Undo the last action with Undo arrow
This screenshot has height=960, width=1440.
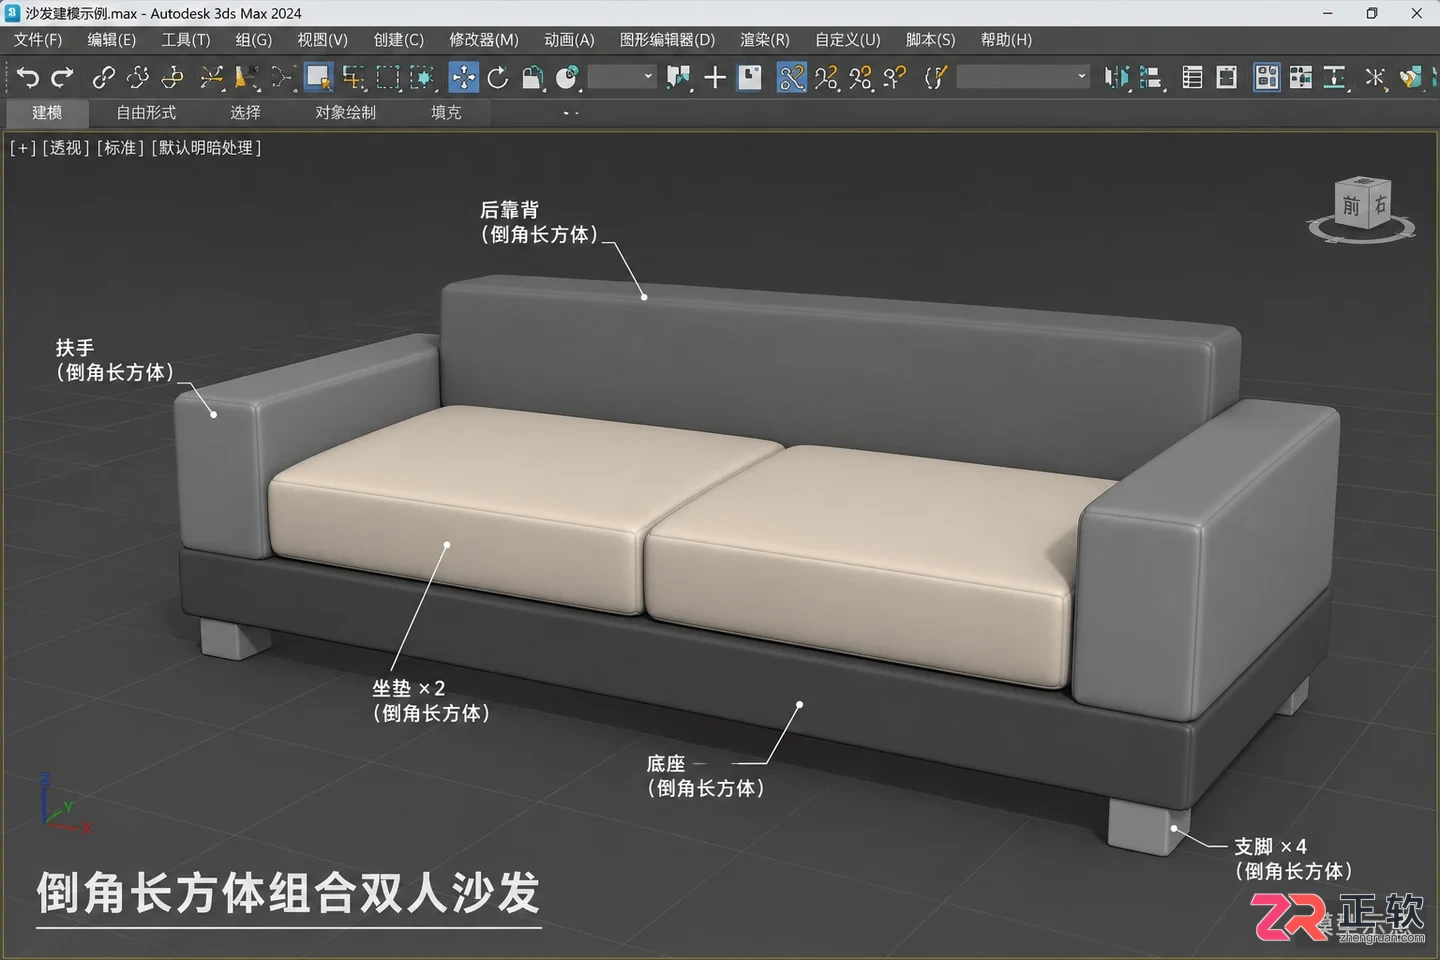pyautogui.click(x=27, y=77)
